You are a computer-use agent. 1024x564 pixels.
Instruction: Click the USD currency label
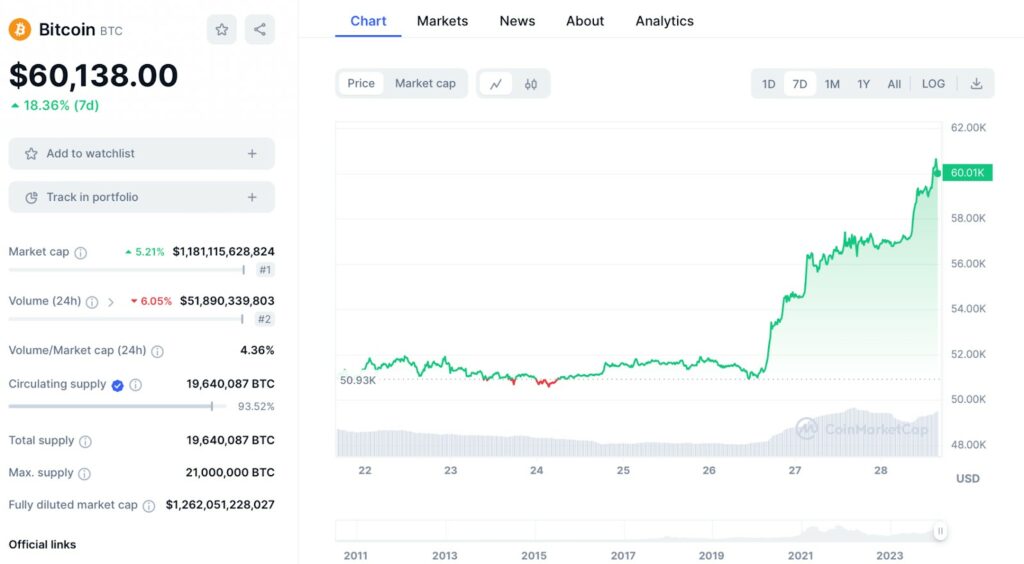[x=968, y=478]
